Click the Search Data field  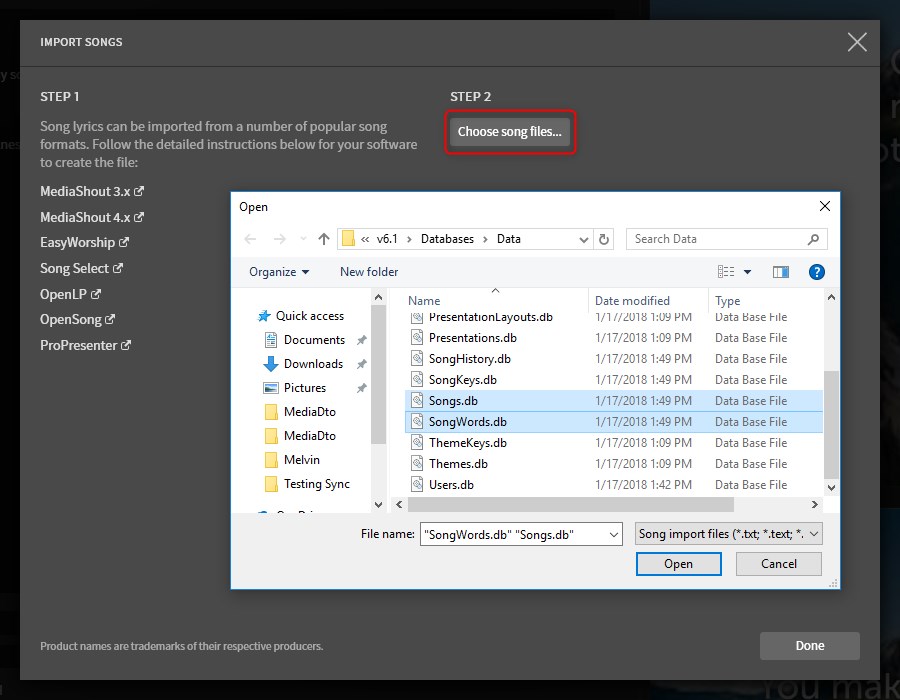pos(727,239)
